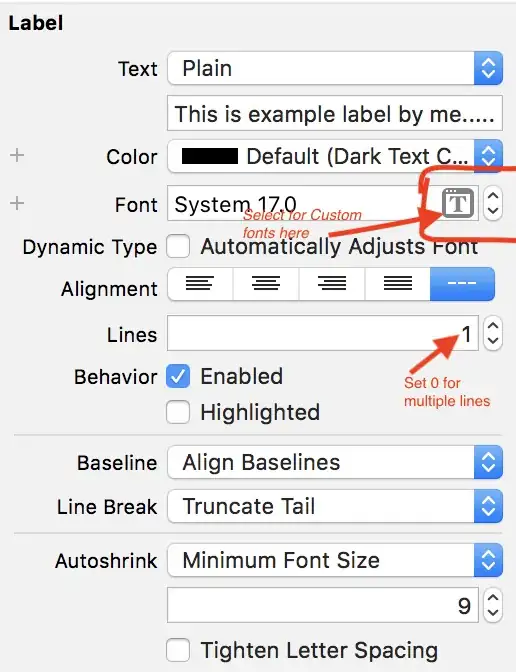
Task: Decrease font size with stepper down arrow
Action: pyautogui.click(x=493, y=211)
